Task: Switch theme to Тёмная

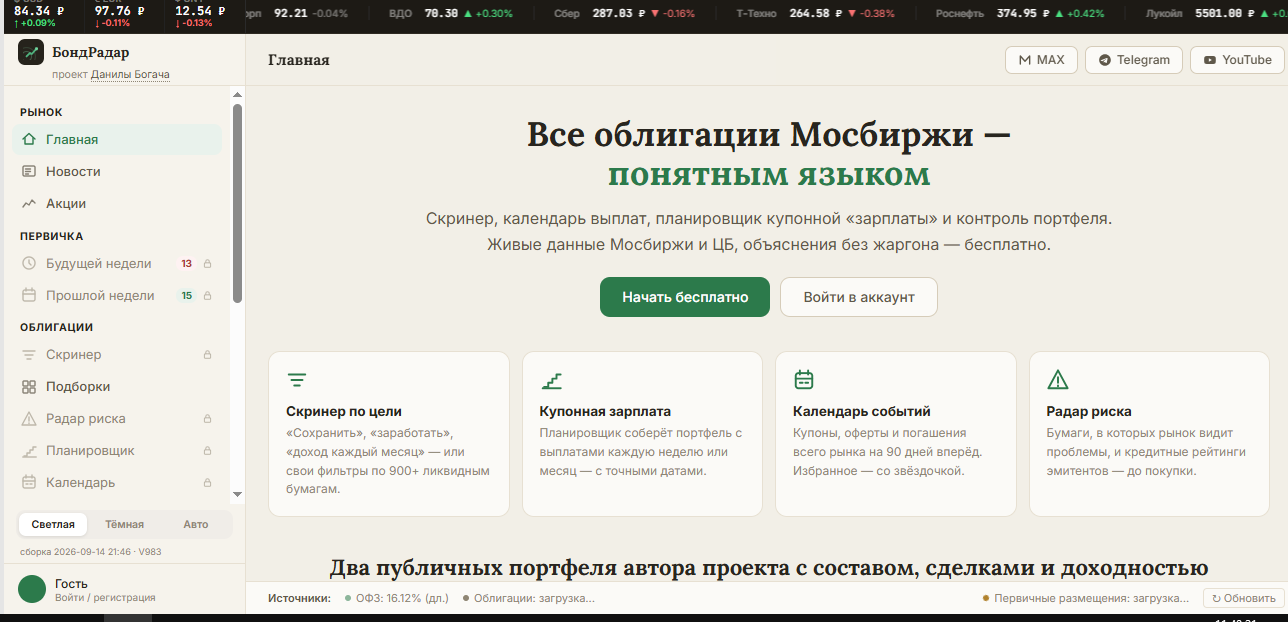Action: (x=125, y=524)
